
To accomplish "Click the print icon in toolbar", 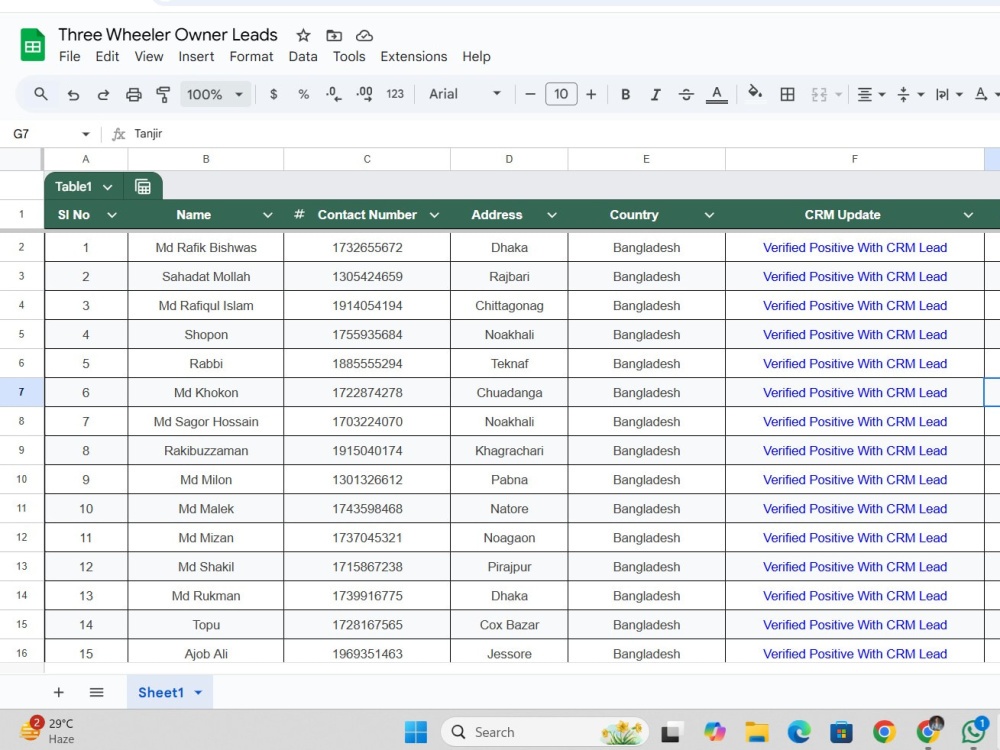I will 133,94.
